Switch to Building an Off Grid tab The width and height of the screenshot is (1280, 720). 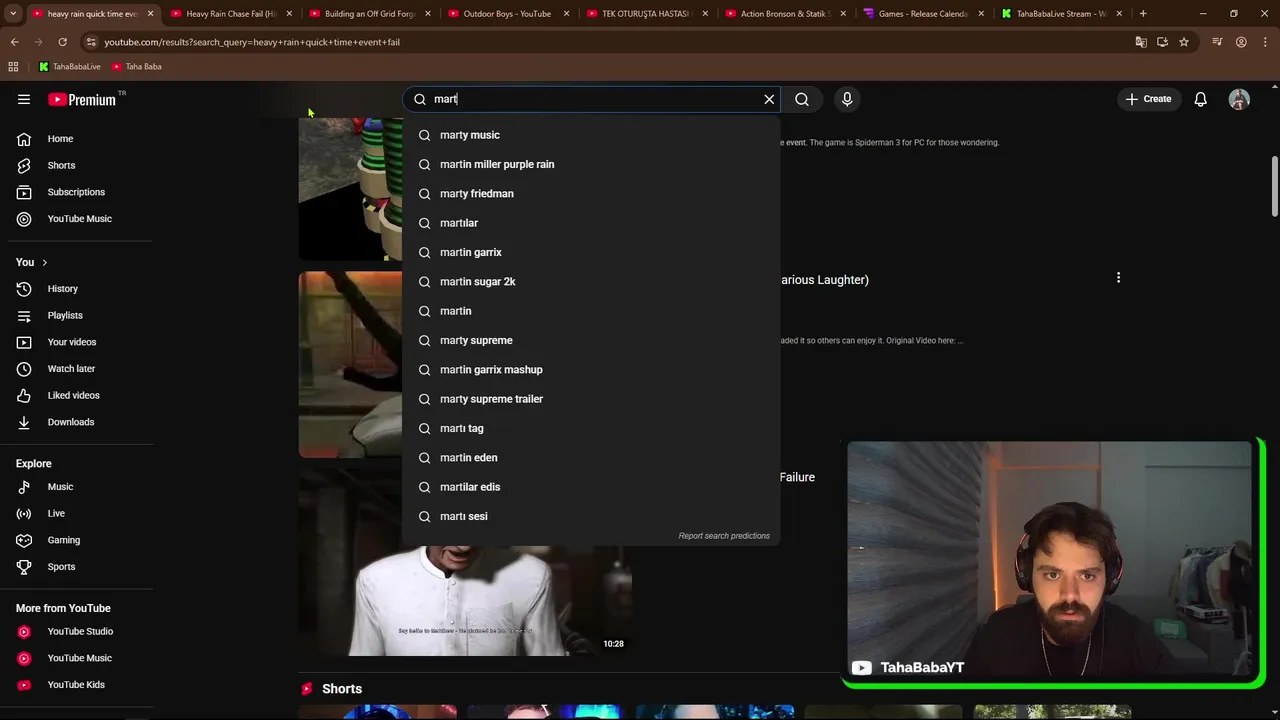pyautogui.click(x=370, y=14)
